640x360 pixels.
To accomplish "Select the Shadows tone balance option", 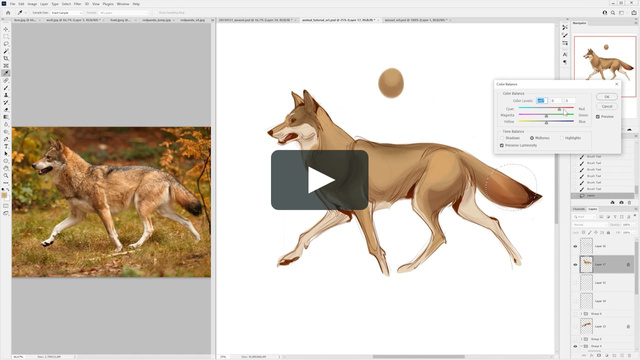I will click(x=502, y=138).
